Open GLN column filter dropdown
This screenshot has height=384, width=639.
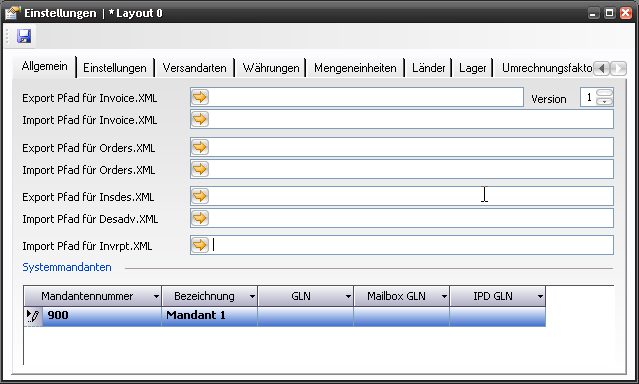[x=348, y=296]
